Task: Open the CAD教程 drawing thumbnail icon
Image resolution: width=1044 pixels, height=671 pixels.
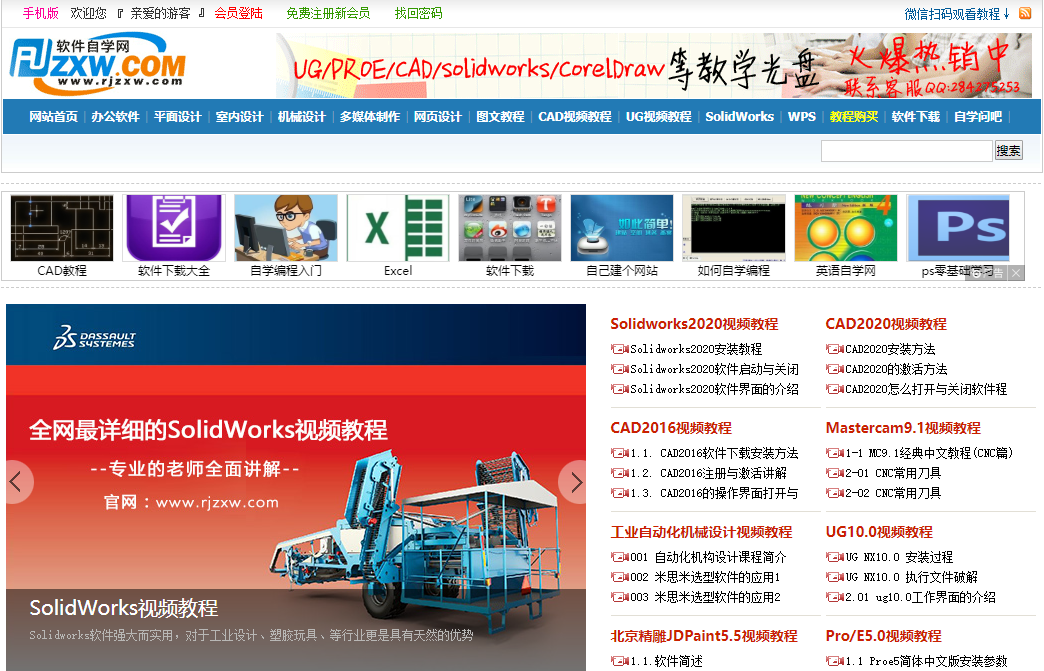Action: click(60, 228)
